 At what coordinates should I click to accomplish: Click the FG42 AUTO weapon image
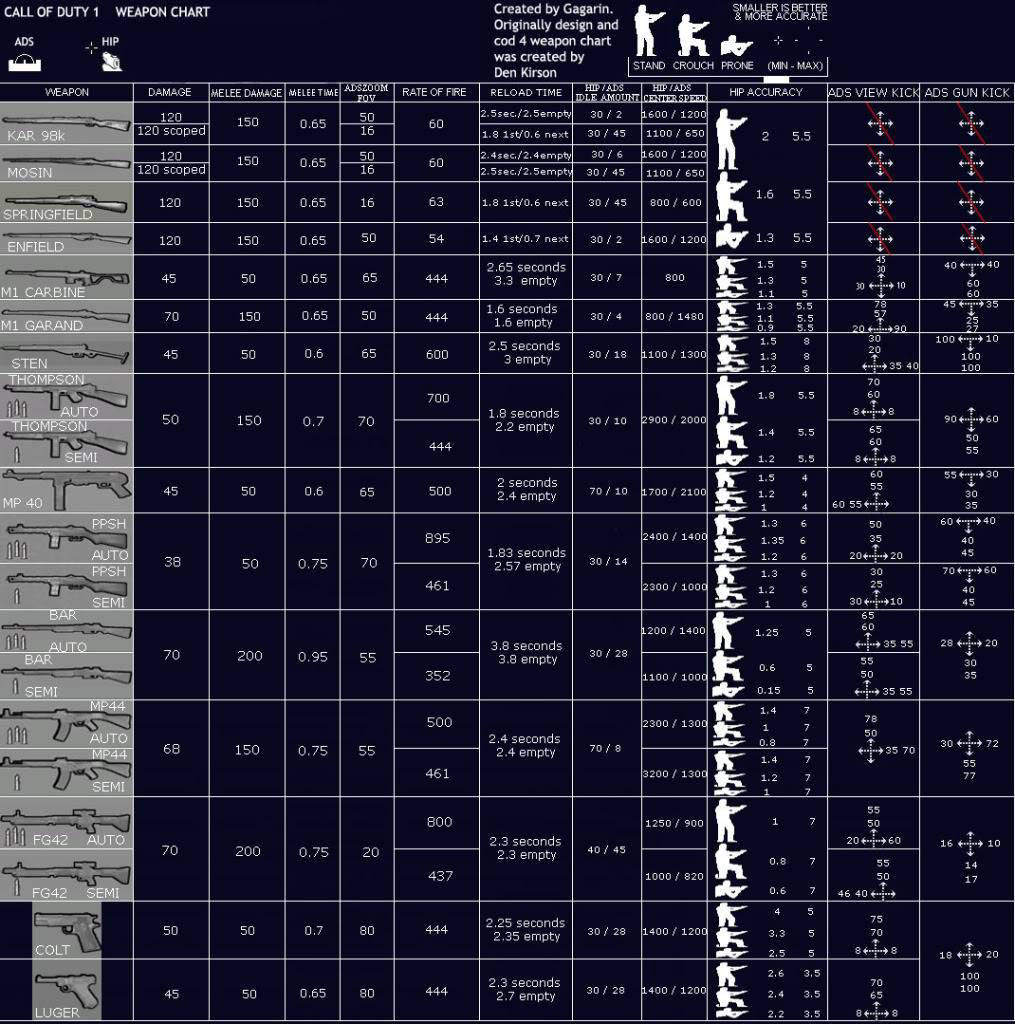tap(66, 824)
